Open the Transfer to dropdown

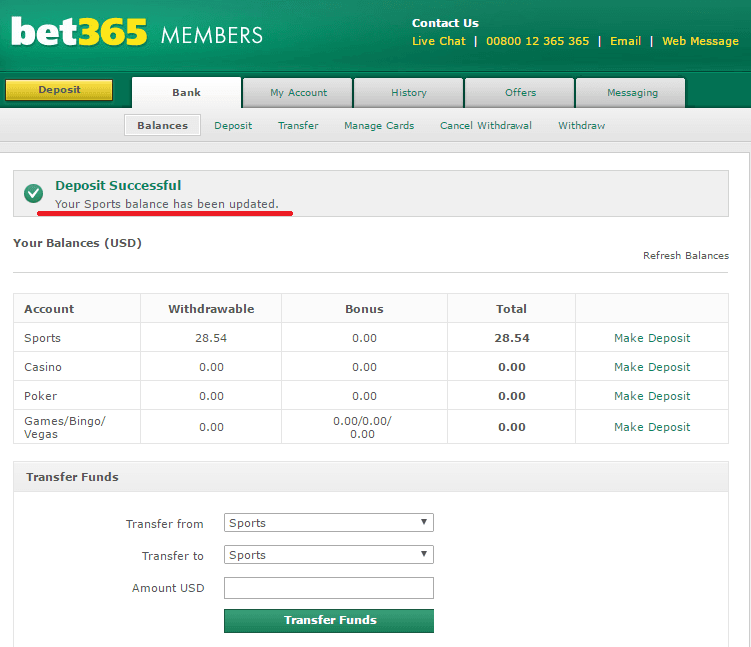(329, 555)
